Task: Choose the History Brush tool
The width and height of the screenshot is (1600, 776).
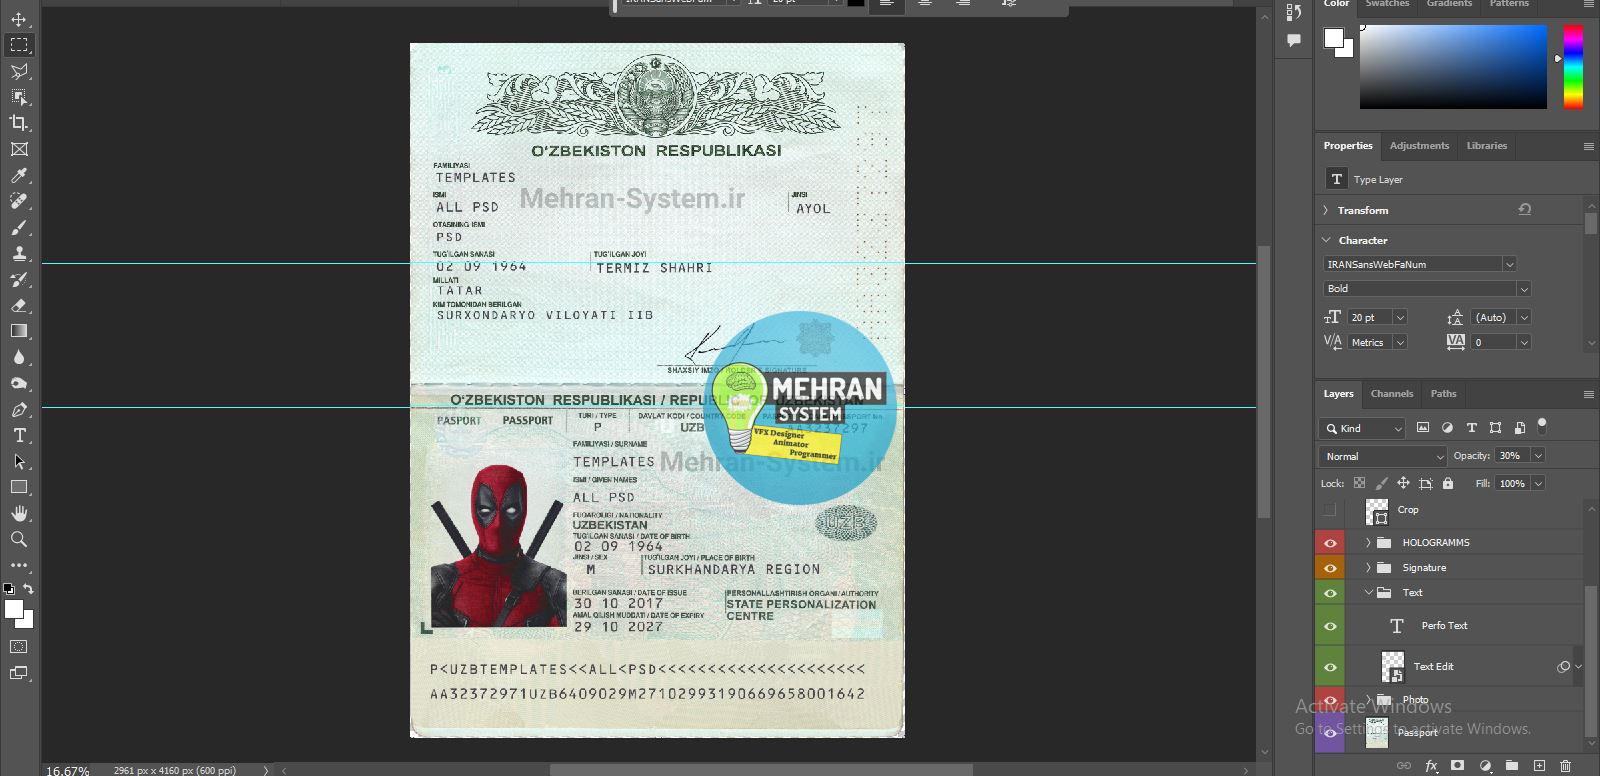Action: [19, 279]
